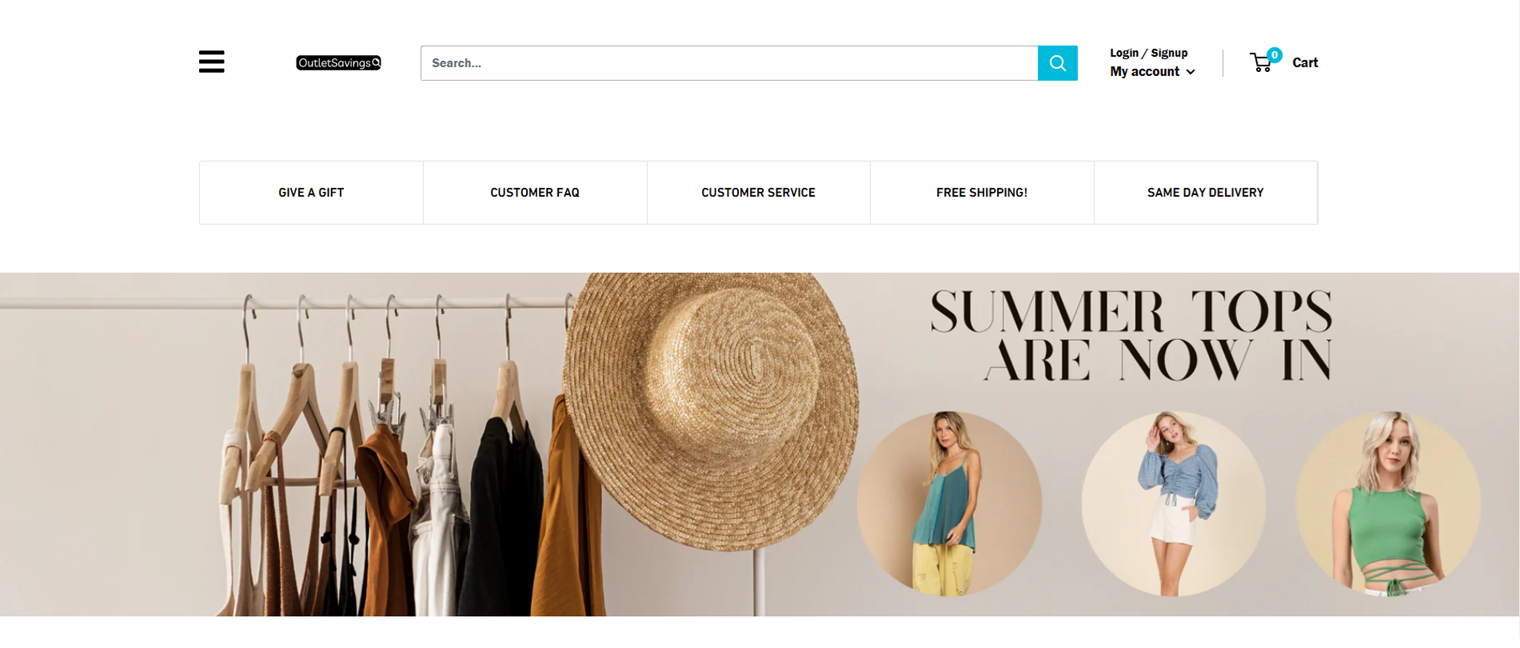This screenshot has height=648, width=1520.
Task: Open the Free Shipping! menu item
Action: click(981, 193)
